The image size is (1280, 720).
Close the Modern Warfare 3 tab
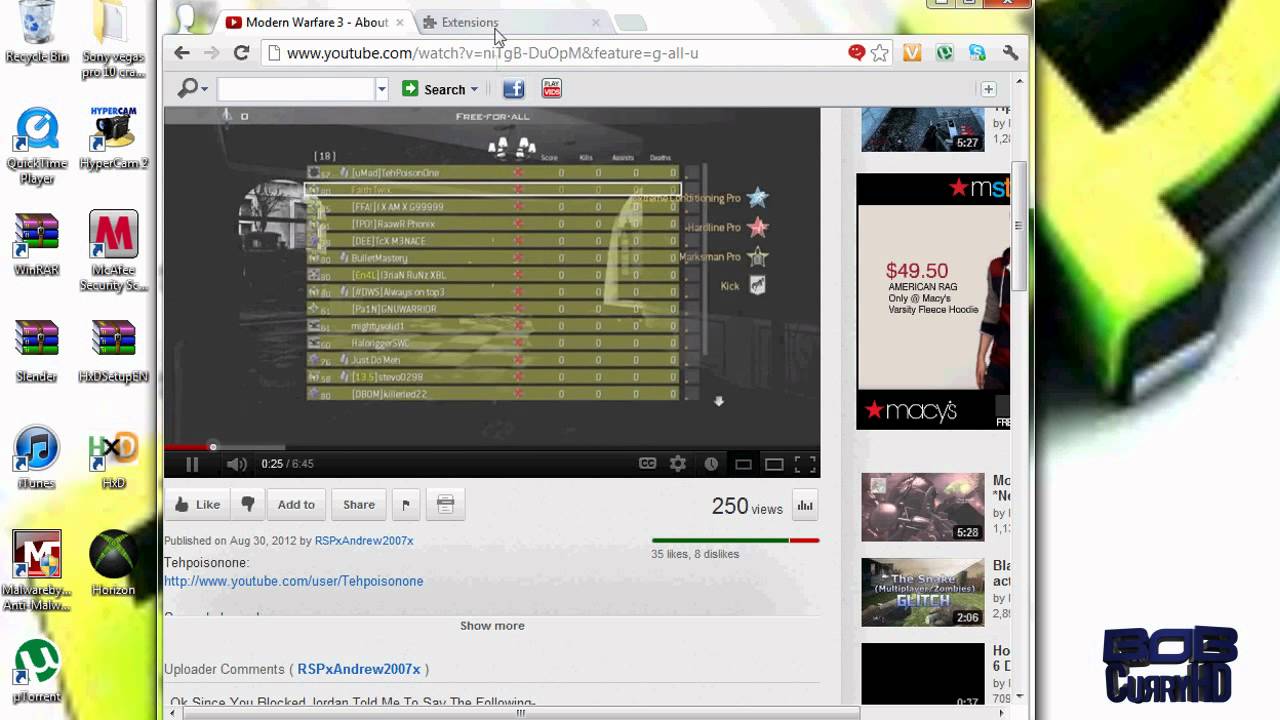400,22
